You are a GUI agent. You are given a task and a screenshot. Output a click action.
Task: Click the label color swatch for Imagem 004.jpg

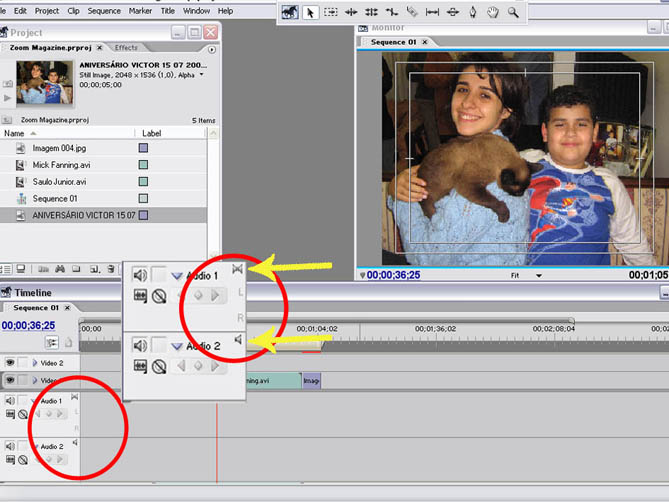(143, 148)
